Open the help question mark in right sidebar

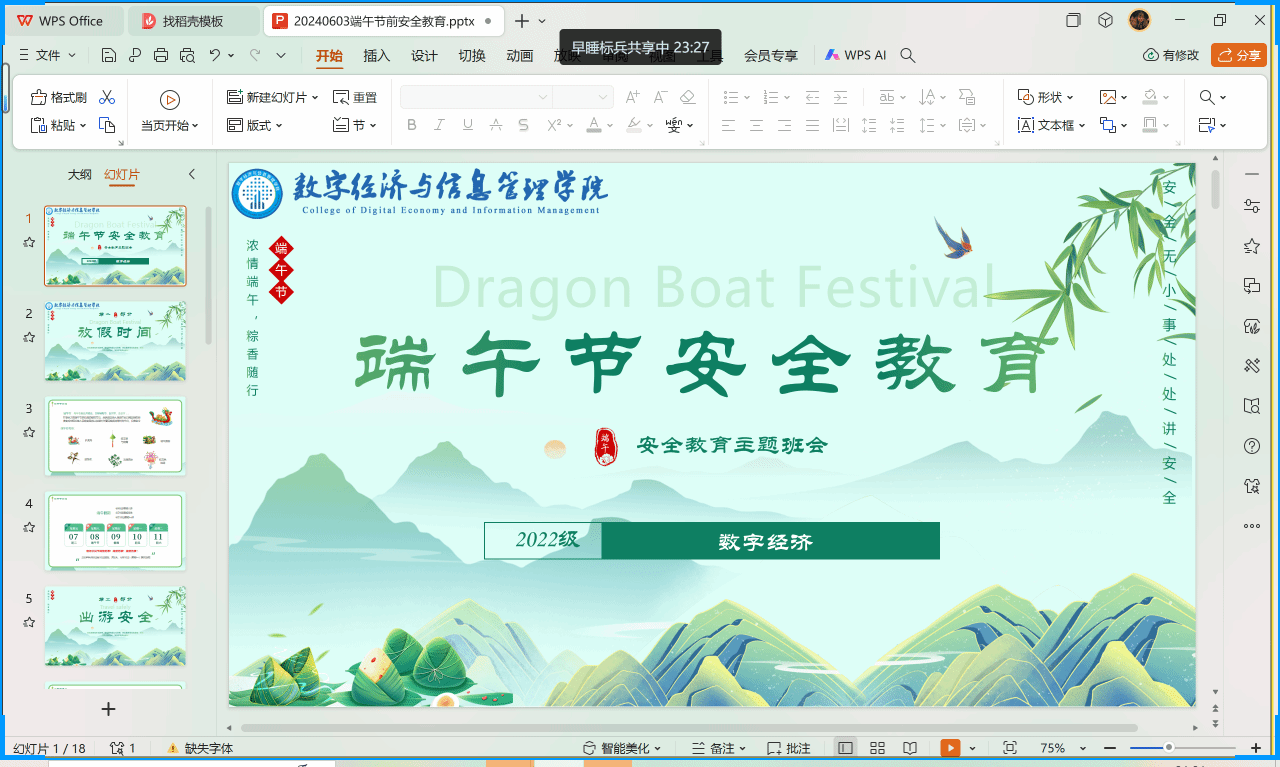(1251, 446)
